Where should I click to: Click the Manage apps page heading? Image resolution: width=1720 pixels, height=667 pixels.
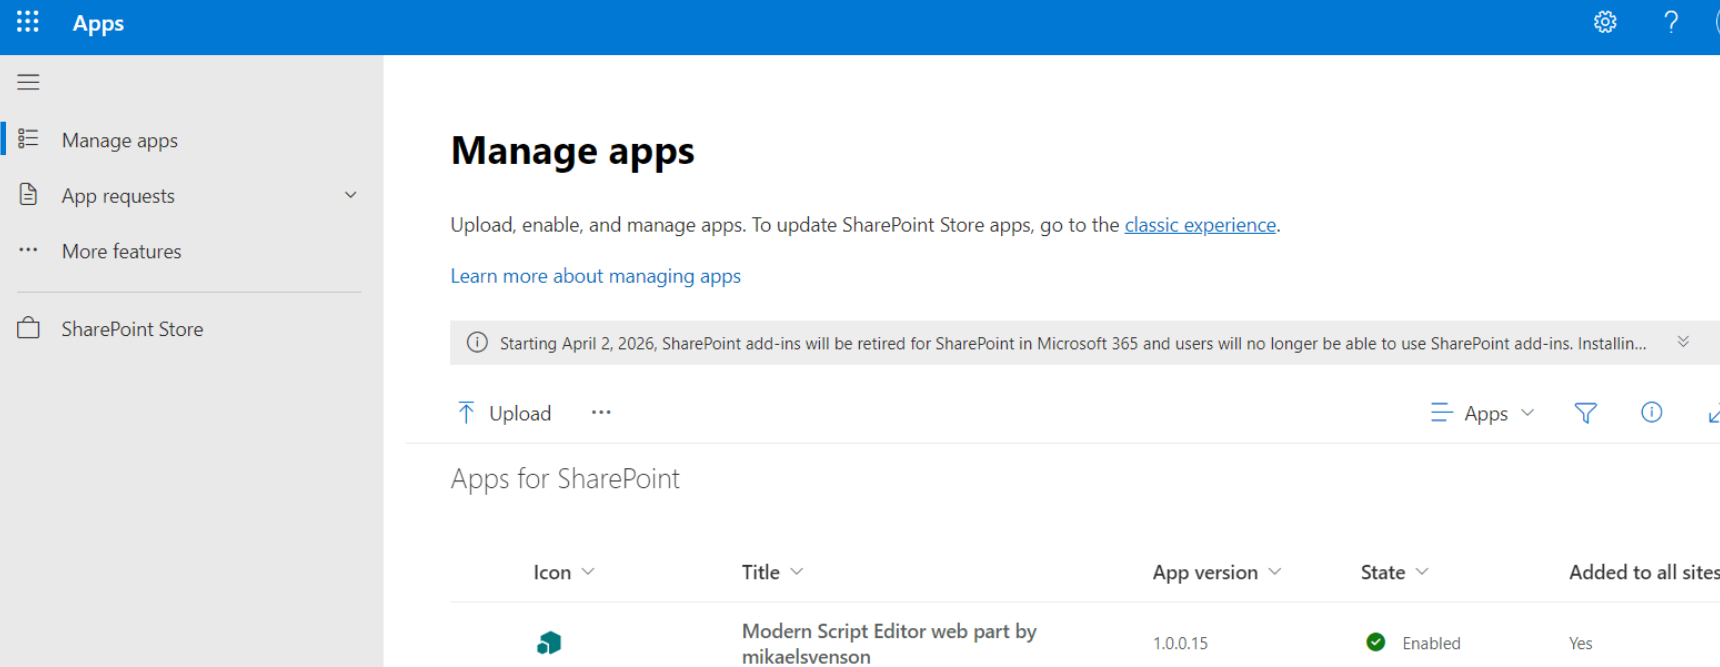click(x=572, y=151)
